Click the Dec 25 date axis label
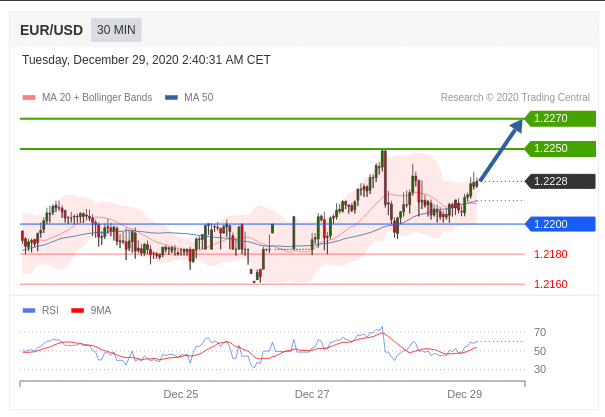 pyautogui.click(x=181, y=394)
